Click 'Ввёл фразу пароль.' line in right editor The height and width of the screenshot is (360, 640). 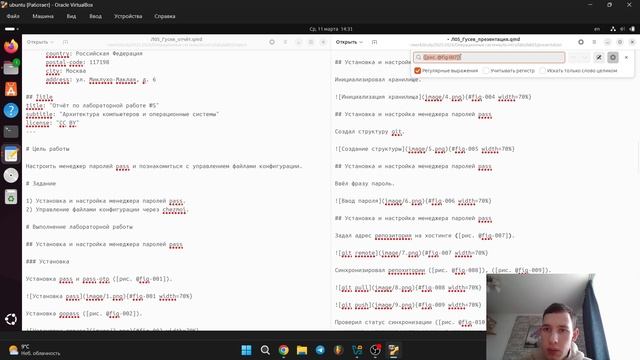coord(364,184)
